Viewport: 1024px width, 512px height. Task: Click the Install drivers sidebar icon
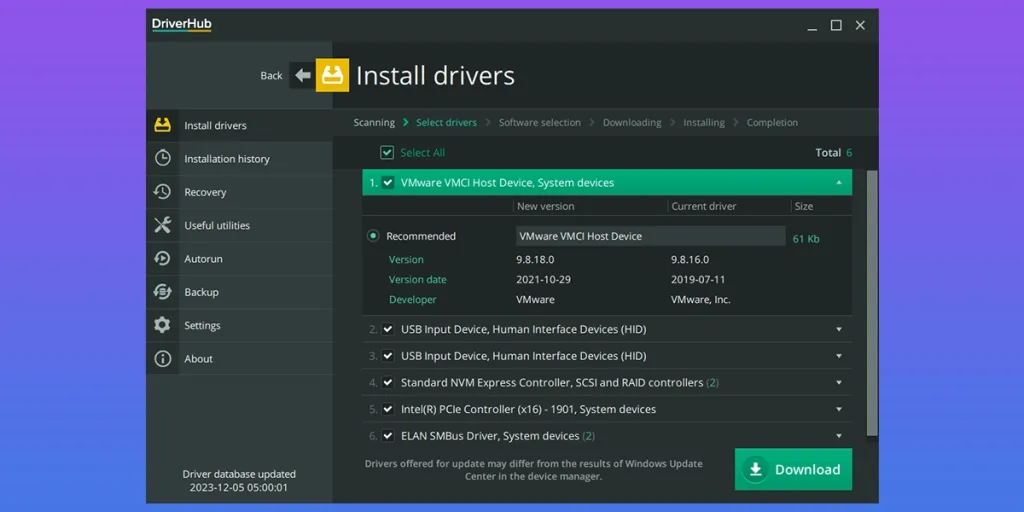click(x=162, y=125)
